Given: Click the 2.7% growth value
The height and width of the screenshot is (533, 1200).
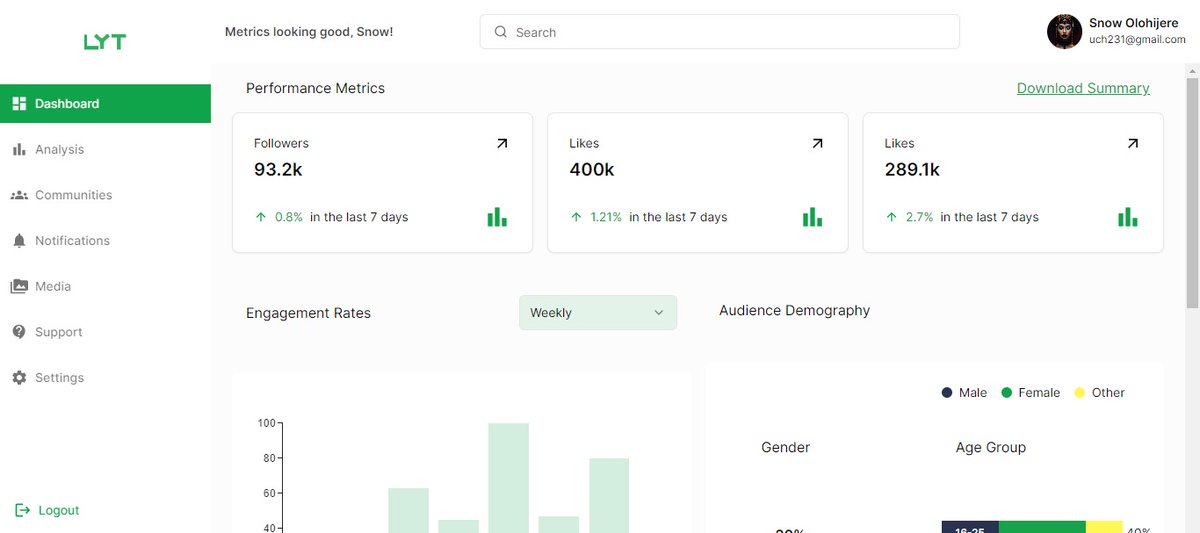Looking at the screenshot, I should point(919,217).
